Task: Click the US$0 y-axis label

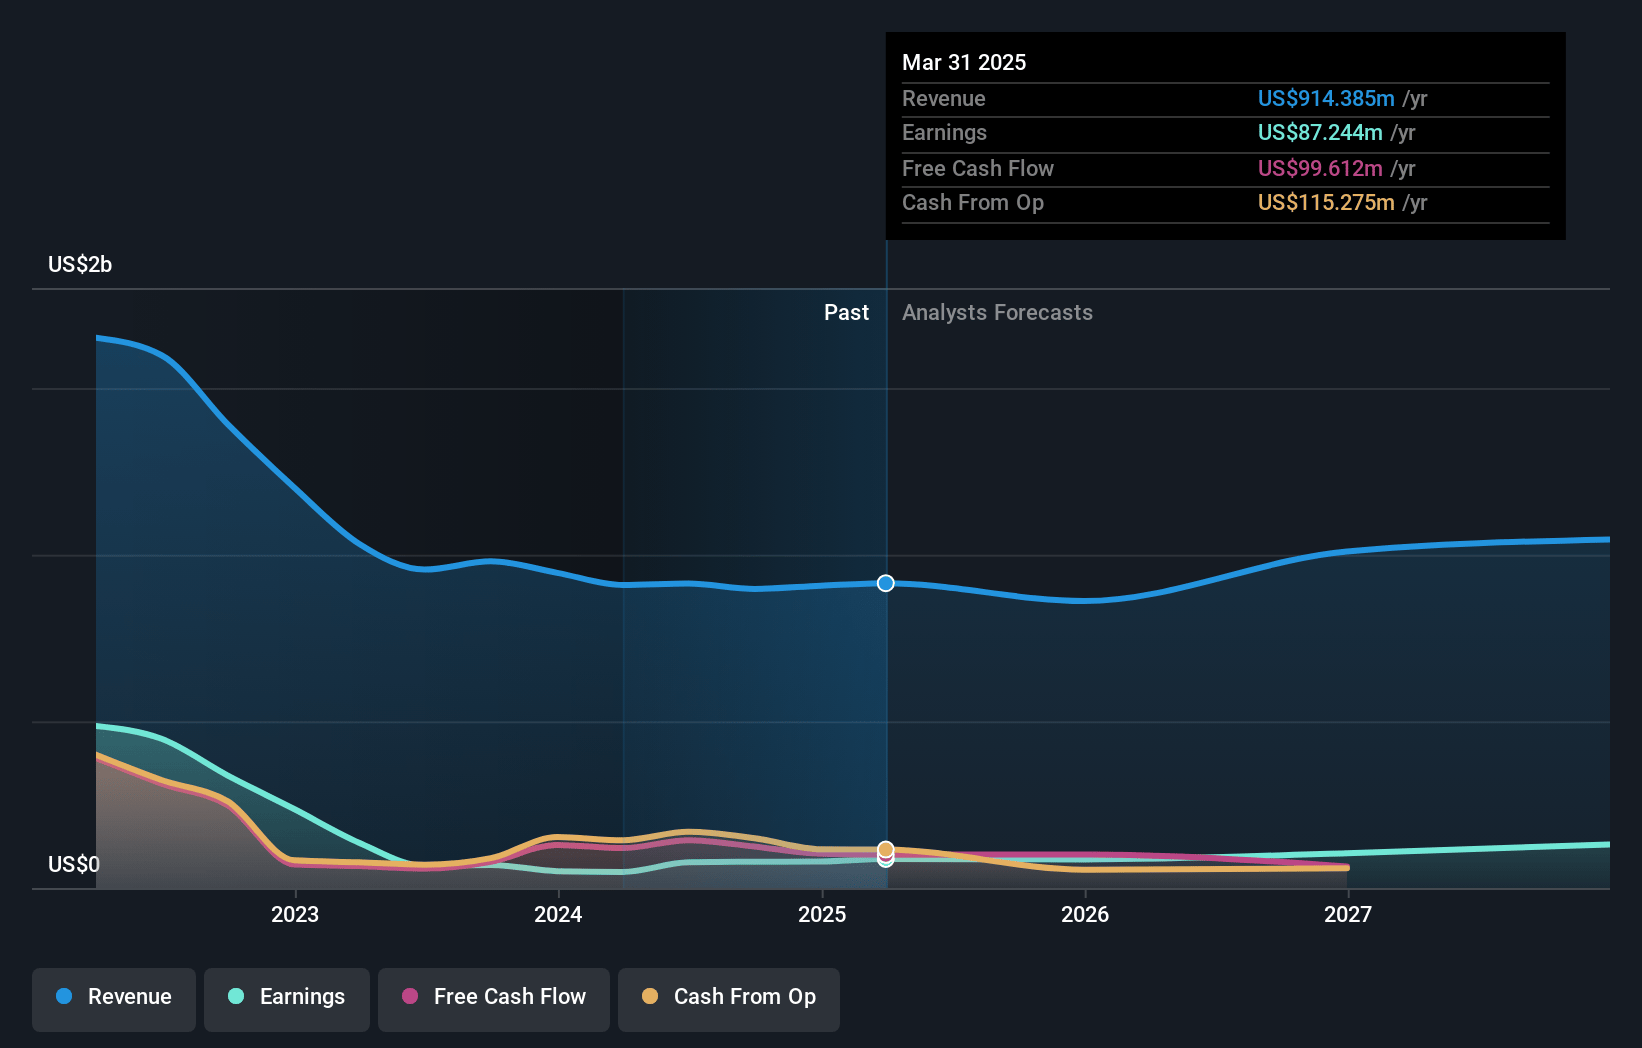Action: [74, 864]
